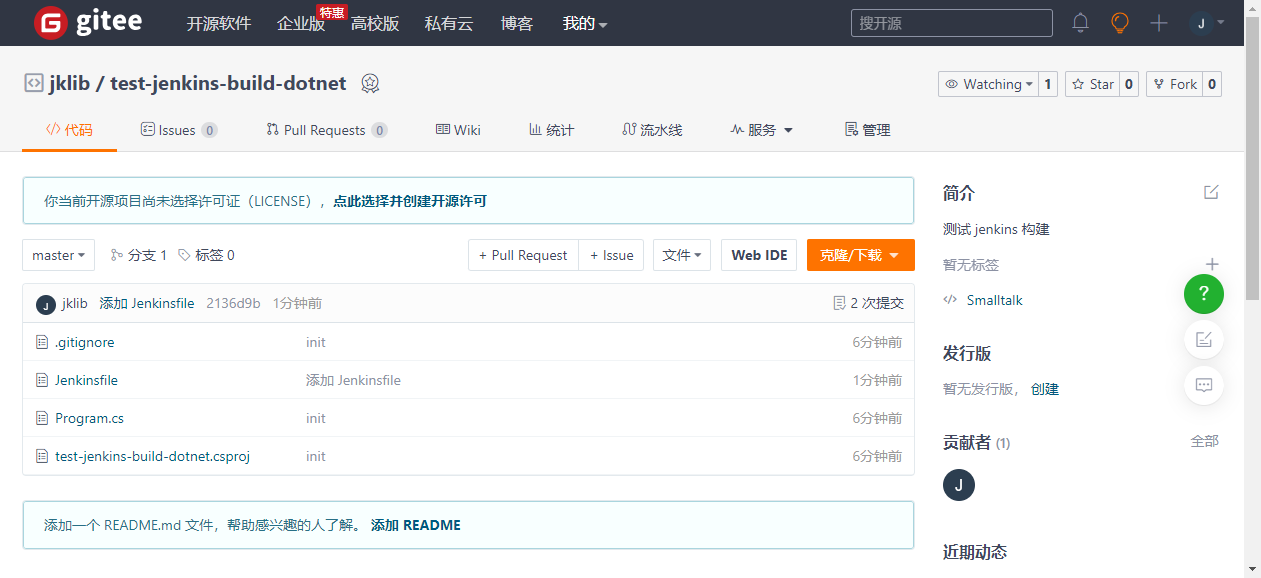This screenshot has width=1261, height=578.
Task: Click the Smalltalk language label
Action: 994,300
